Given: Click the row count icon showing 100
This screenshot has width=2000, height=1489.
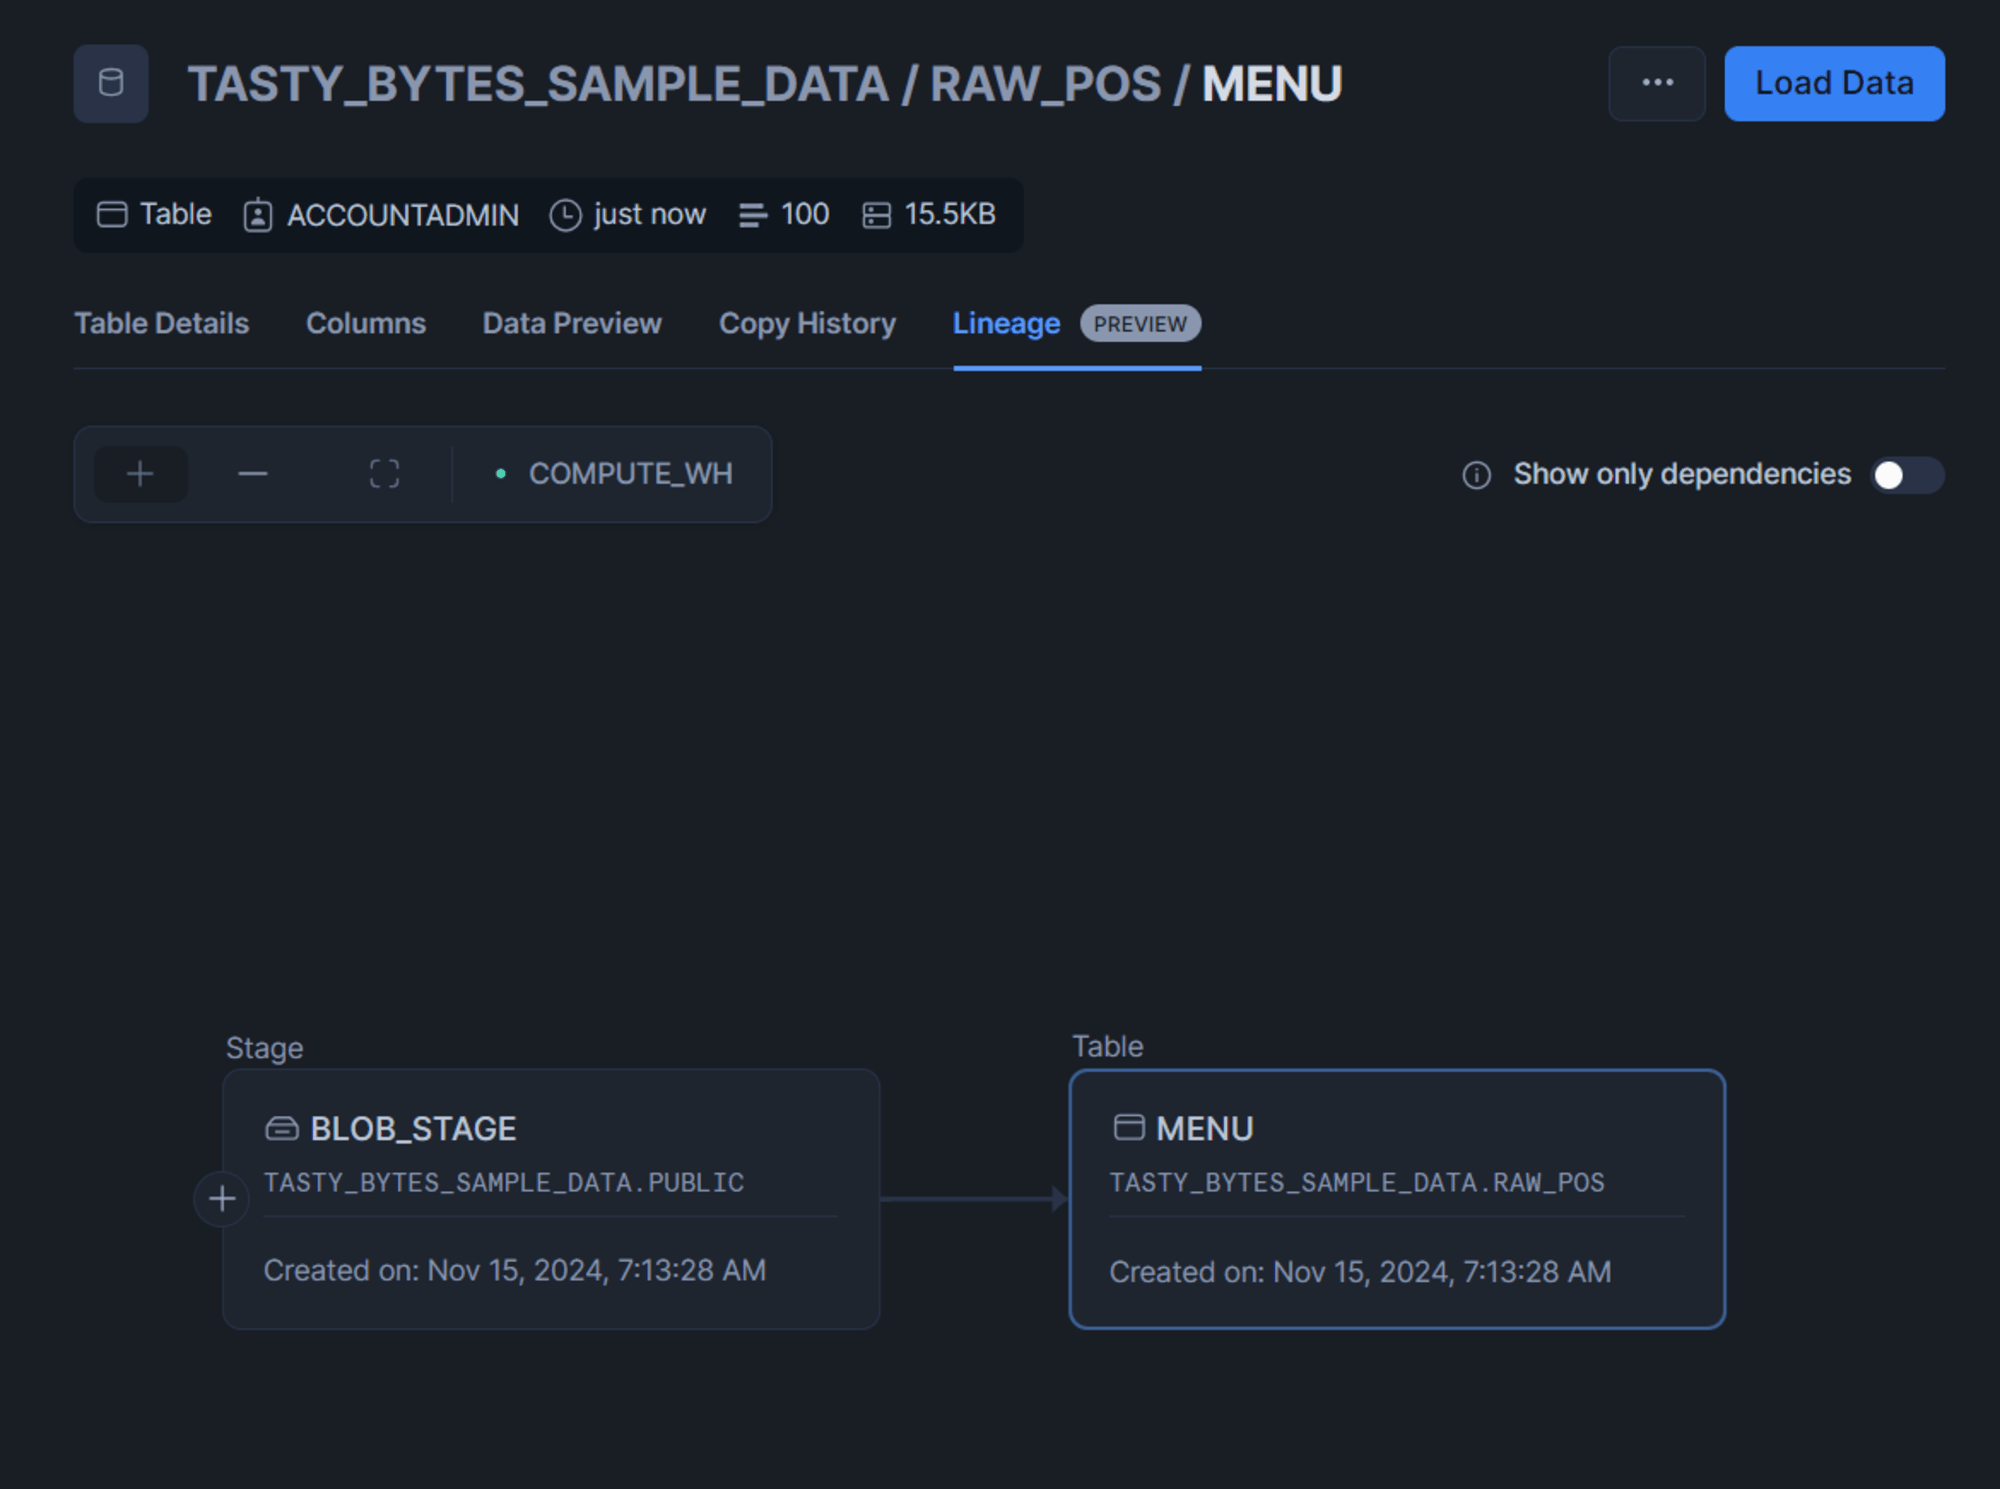Looking at the screenshot, I should (x=755, y=214).
